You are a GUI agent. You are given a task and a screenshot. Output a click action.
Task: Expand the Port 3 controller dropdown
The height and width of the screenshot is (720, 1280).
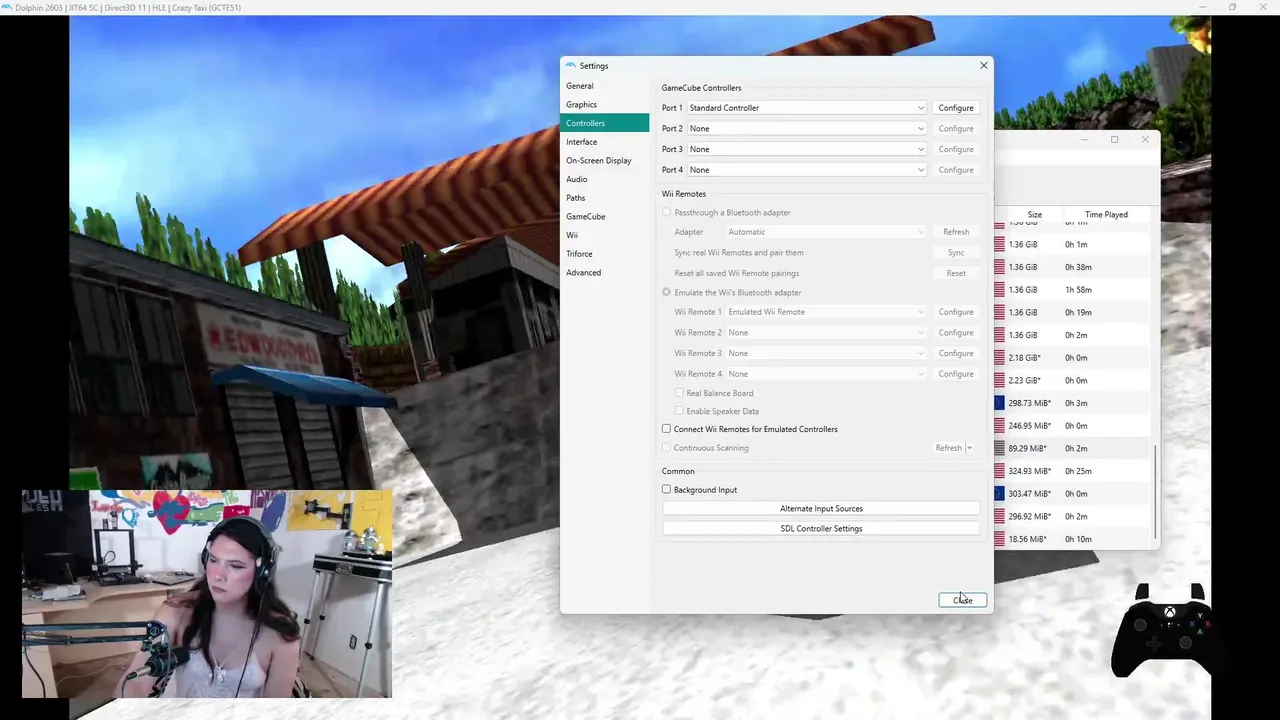click(807, 149)
